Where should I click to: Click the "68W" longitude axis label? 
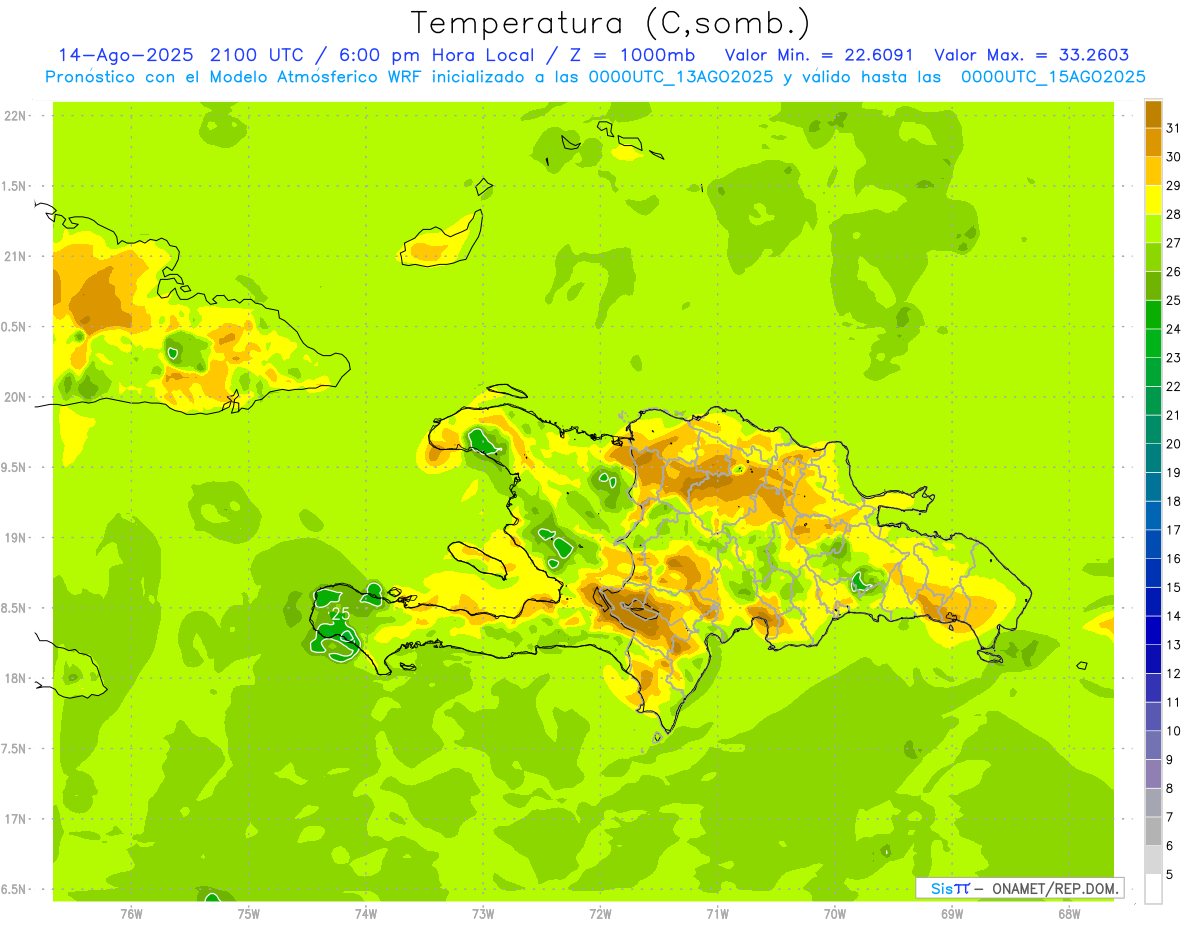point(1069,914)
